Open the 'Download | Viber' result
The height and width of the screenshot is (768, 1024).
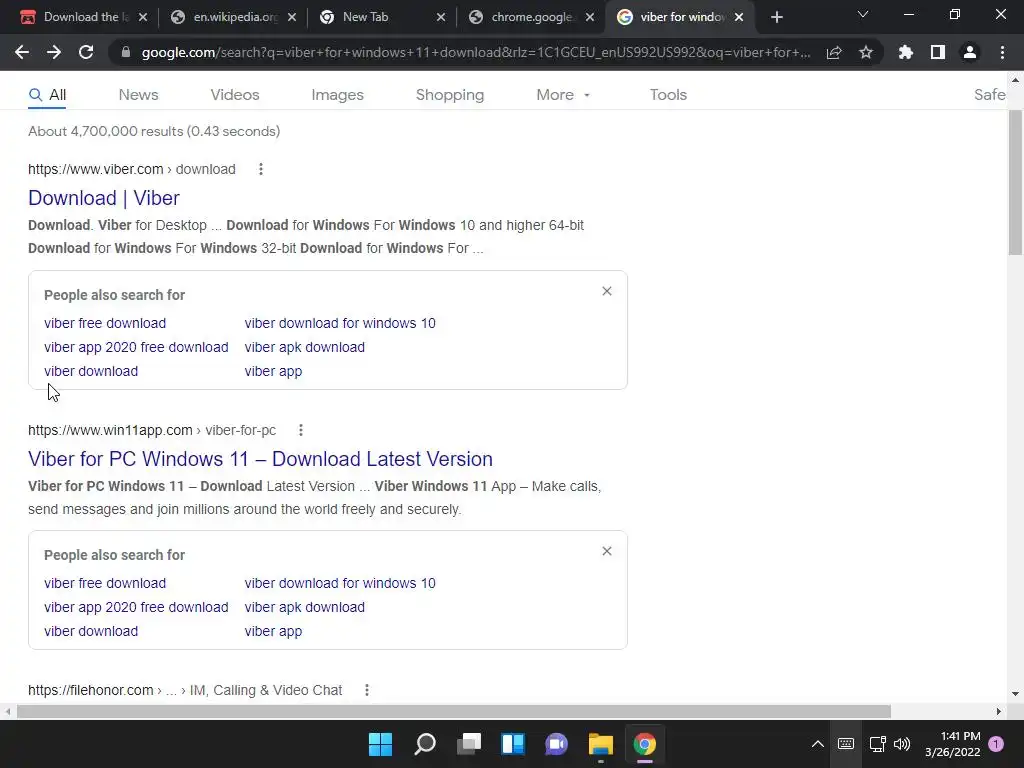[x=104, y=198]
